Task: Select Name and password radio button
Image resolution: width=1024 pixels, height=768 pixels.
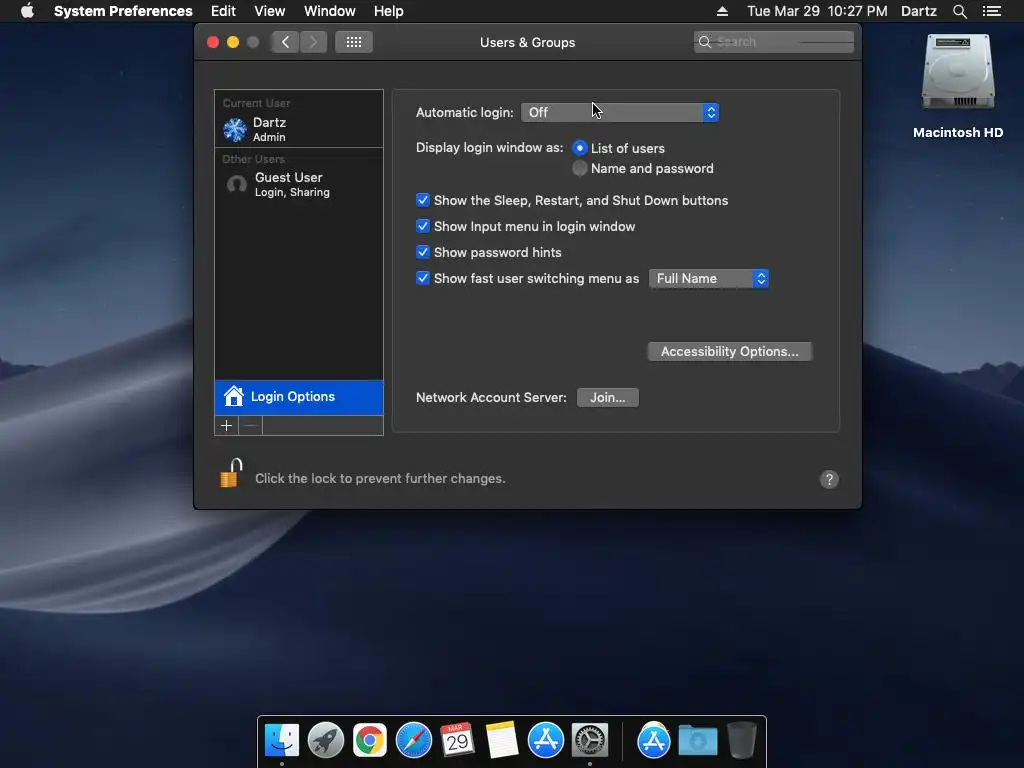Action: (579, 168)
